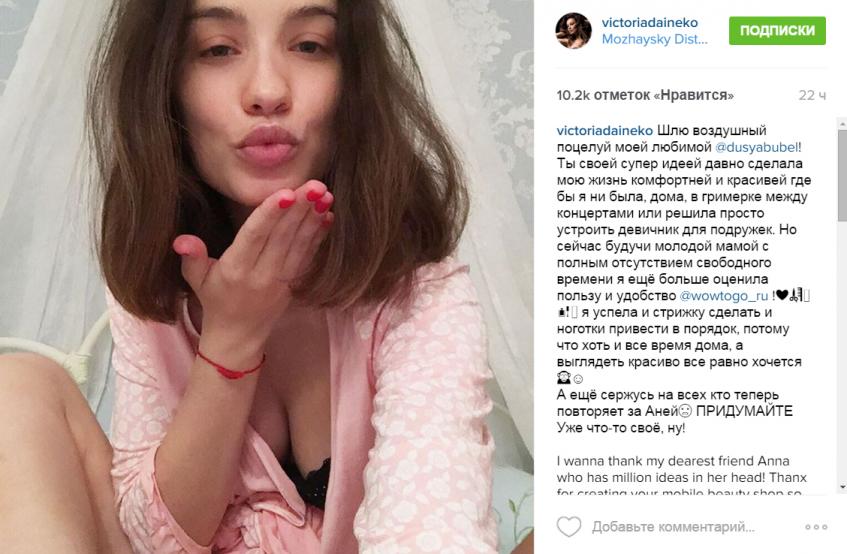847x554 pixels.
Task: Open the @dusyabubel mention link
Action: [756, 147]
